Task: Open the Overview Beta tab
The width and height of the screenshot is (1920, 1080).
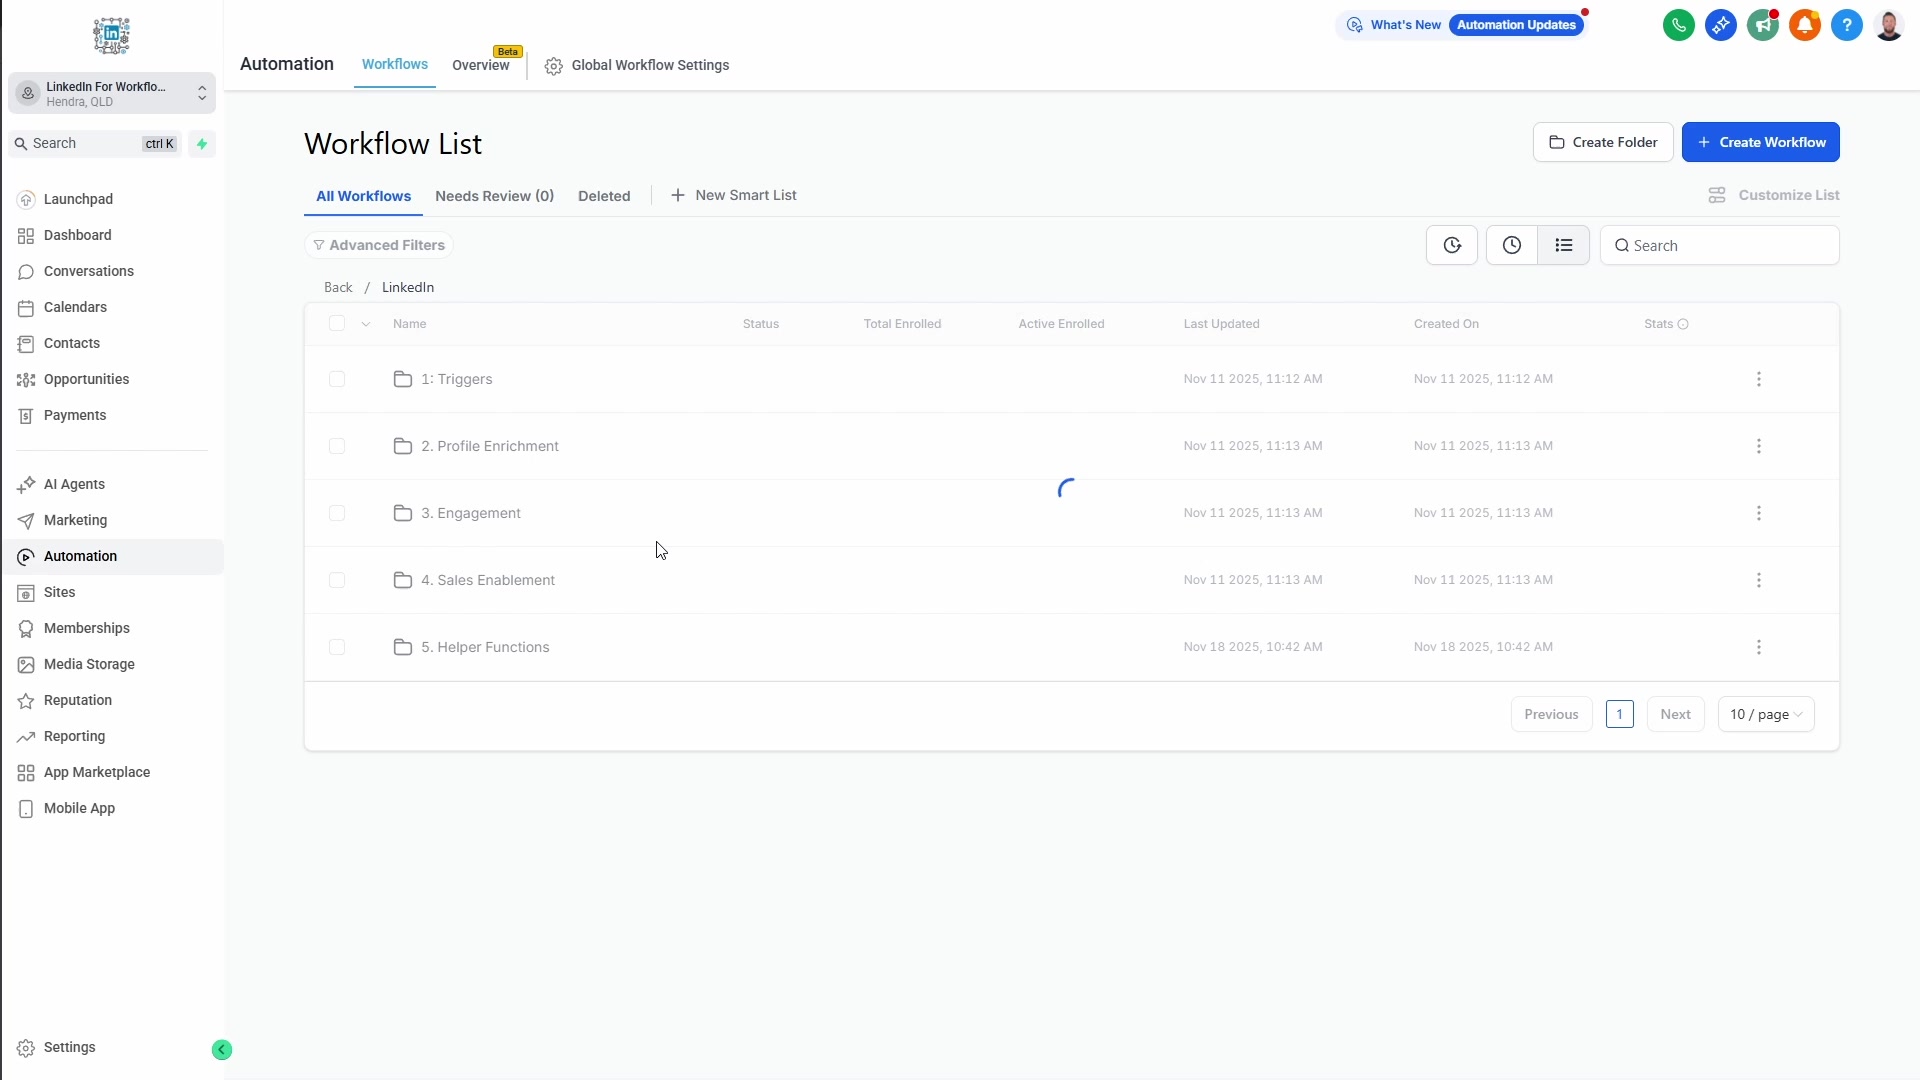Action: click(x=481, y=65)
